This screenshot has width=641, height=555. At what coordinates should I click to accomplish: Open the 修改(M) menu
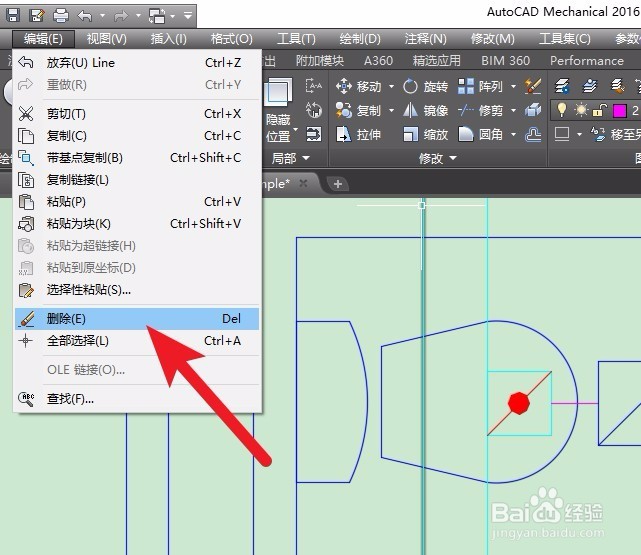493,39
